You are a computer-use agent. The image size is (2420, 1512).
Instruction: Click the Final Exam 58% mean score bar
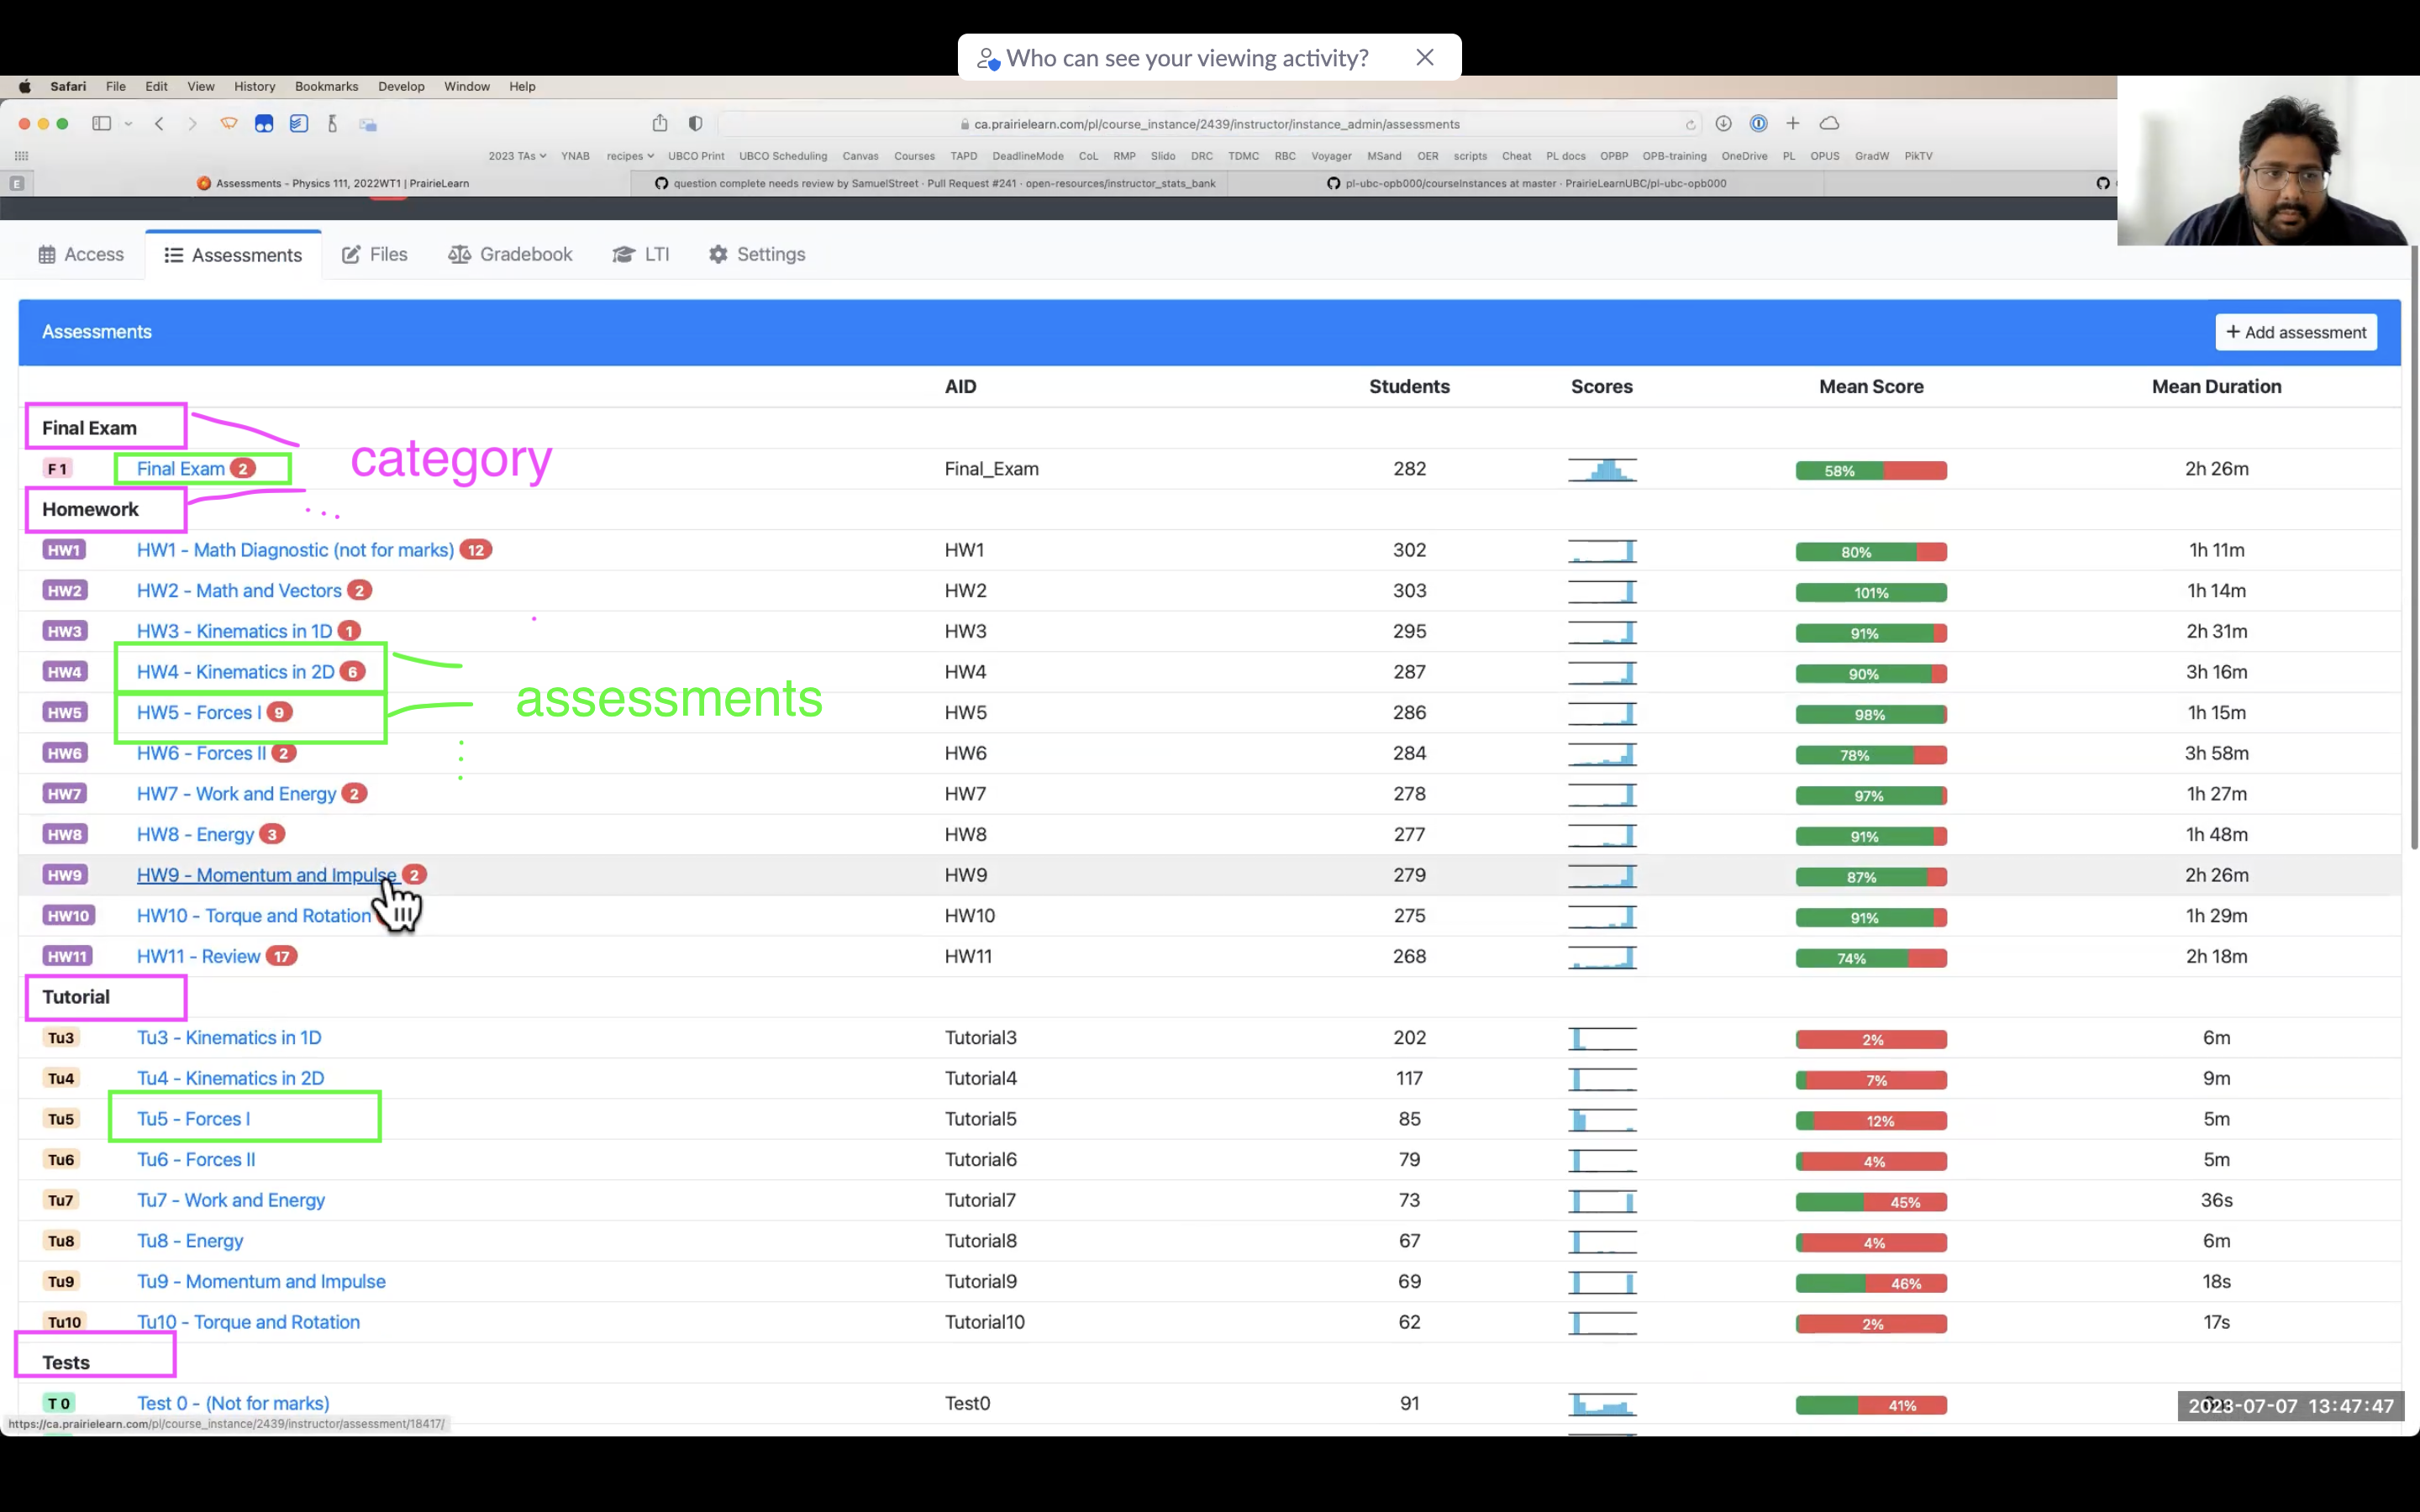point(1871,470)
